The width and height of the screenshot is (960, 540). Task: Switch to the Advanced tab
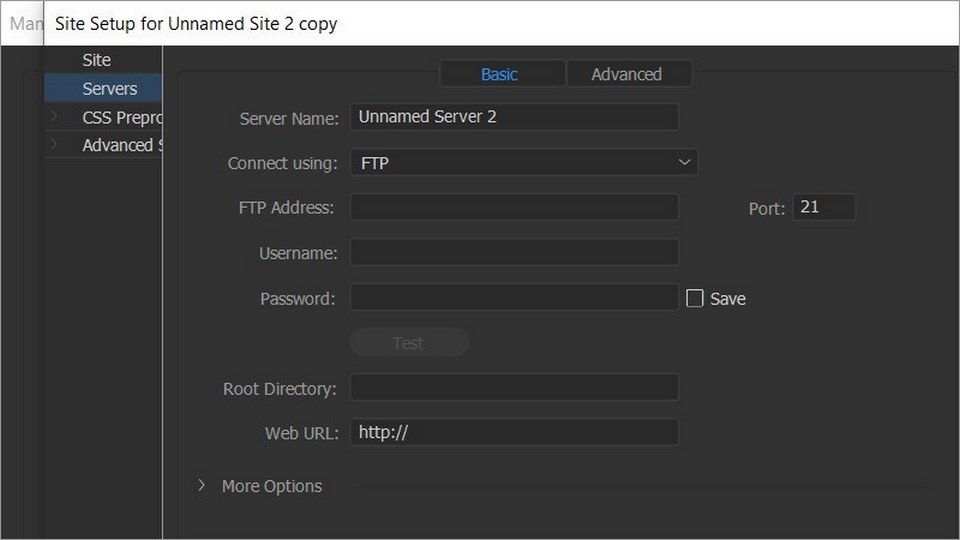coord(626,74)
